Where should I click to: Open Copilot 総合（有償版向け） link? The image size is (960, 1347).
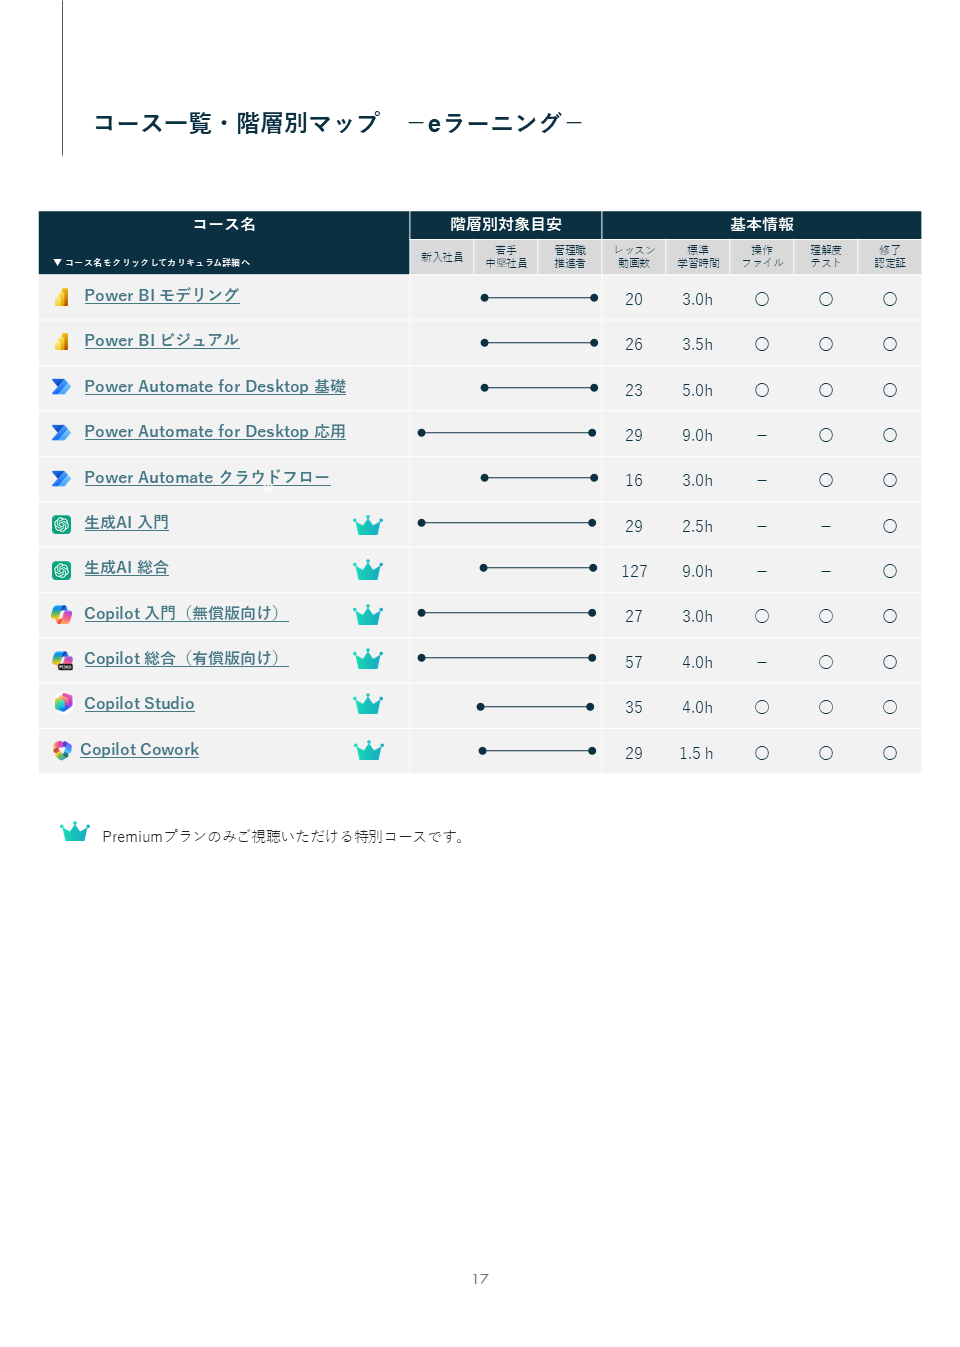point(186,659)
